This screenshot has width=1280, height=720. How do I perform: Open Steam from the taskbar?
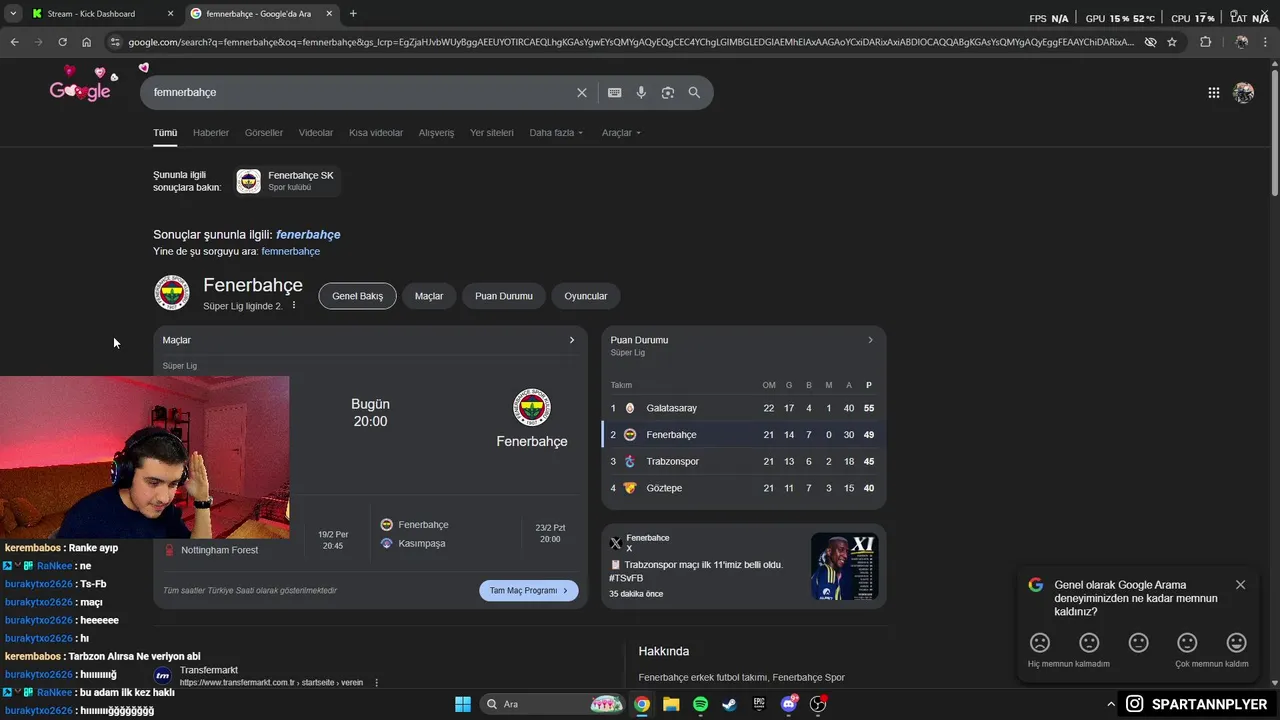pyautogui.click(x=730, y=704)
